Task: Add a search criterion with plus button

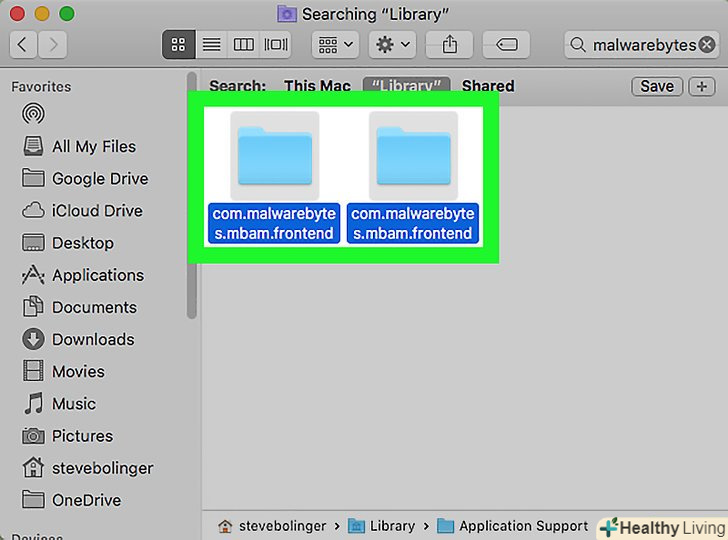Action: pyautogui.click(x=702, y=86)
